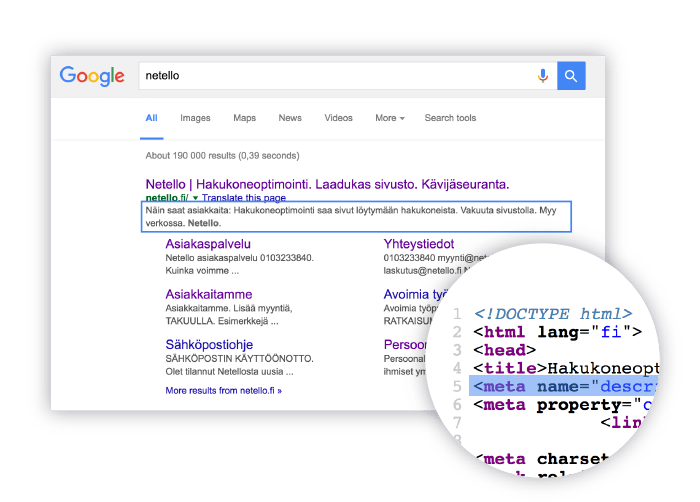Click the <title>Hakukoneopt code line
Screen dimensions: 700x502
pyautogui.click(x=566, y=368)
